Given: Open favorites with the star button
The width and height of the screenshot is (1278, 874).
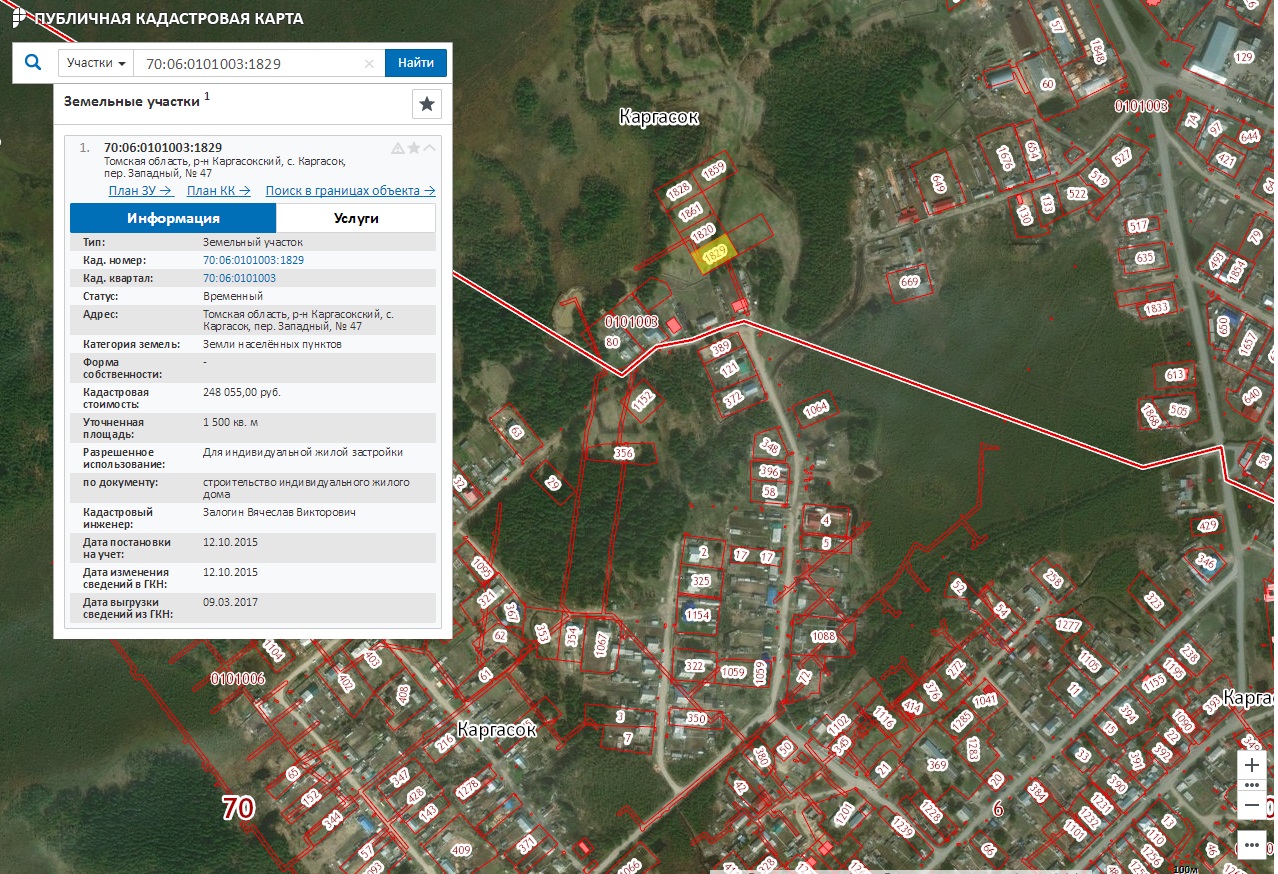Looking at the screenshot, I should coord(427,104).
